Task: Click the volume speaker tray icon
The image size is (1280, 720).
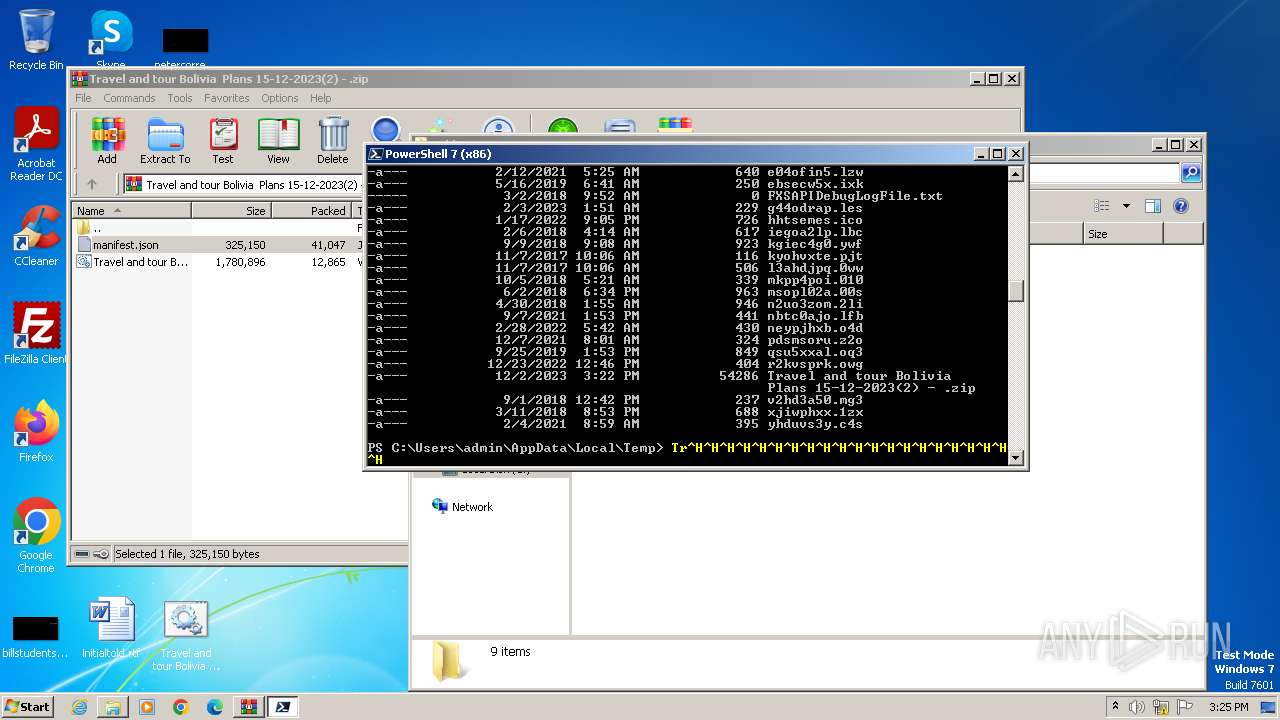Action: coord(1137,707)
